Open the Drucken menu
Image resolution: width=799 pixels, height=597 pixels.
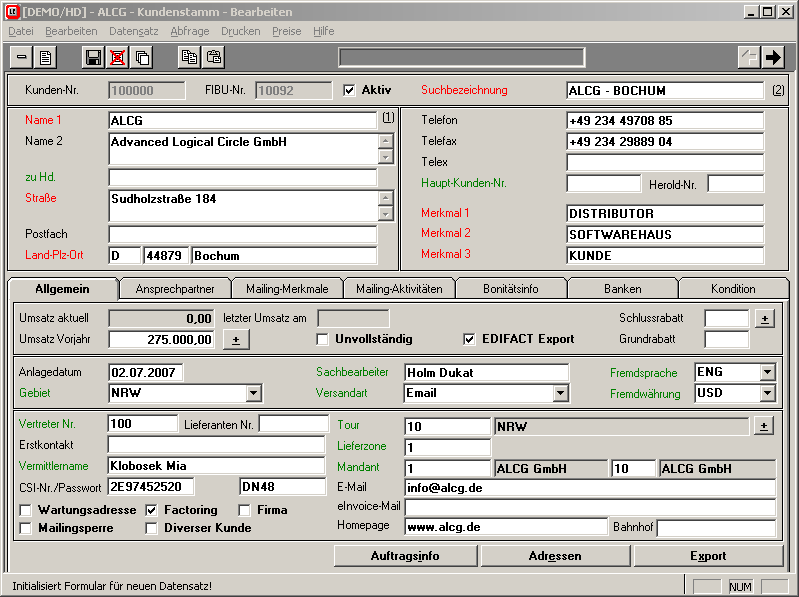[x=240, y=31]
